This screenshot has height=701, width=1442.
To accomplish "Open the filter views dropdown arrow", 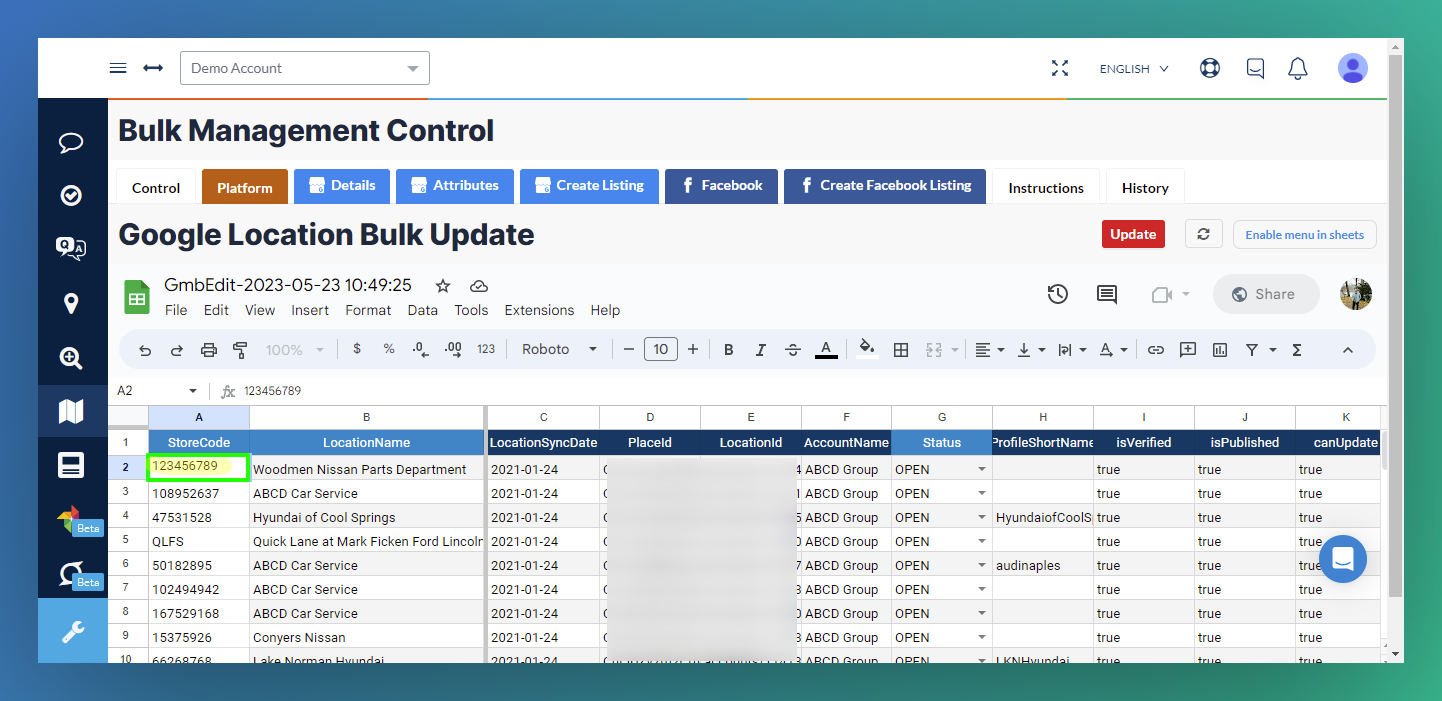I will point(1273,350).
